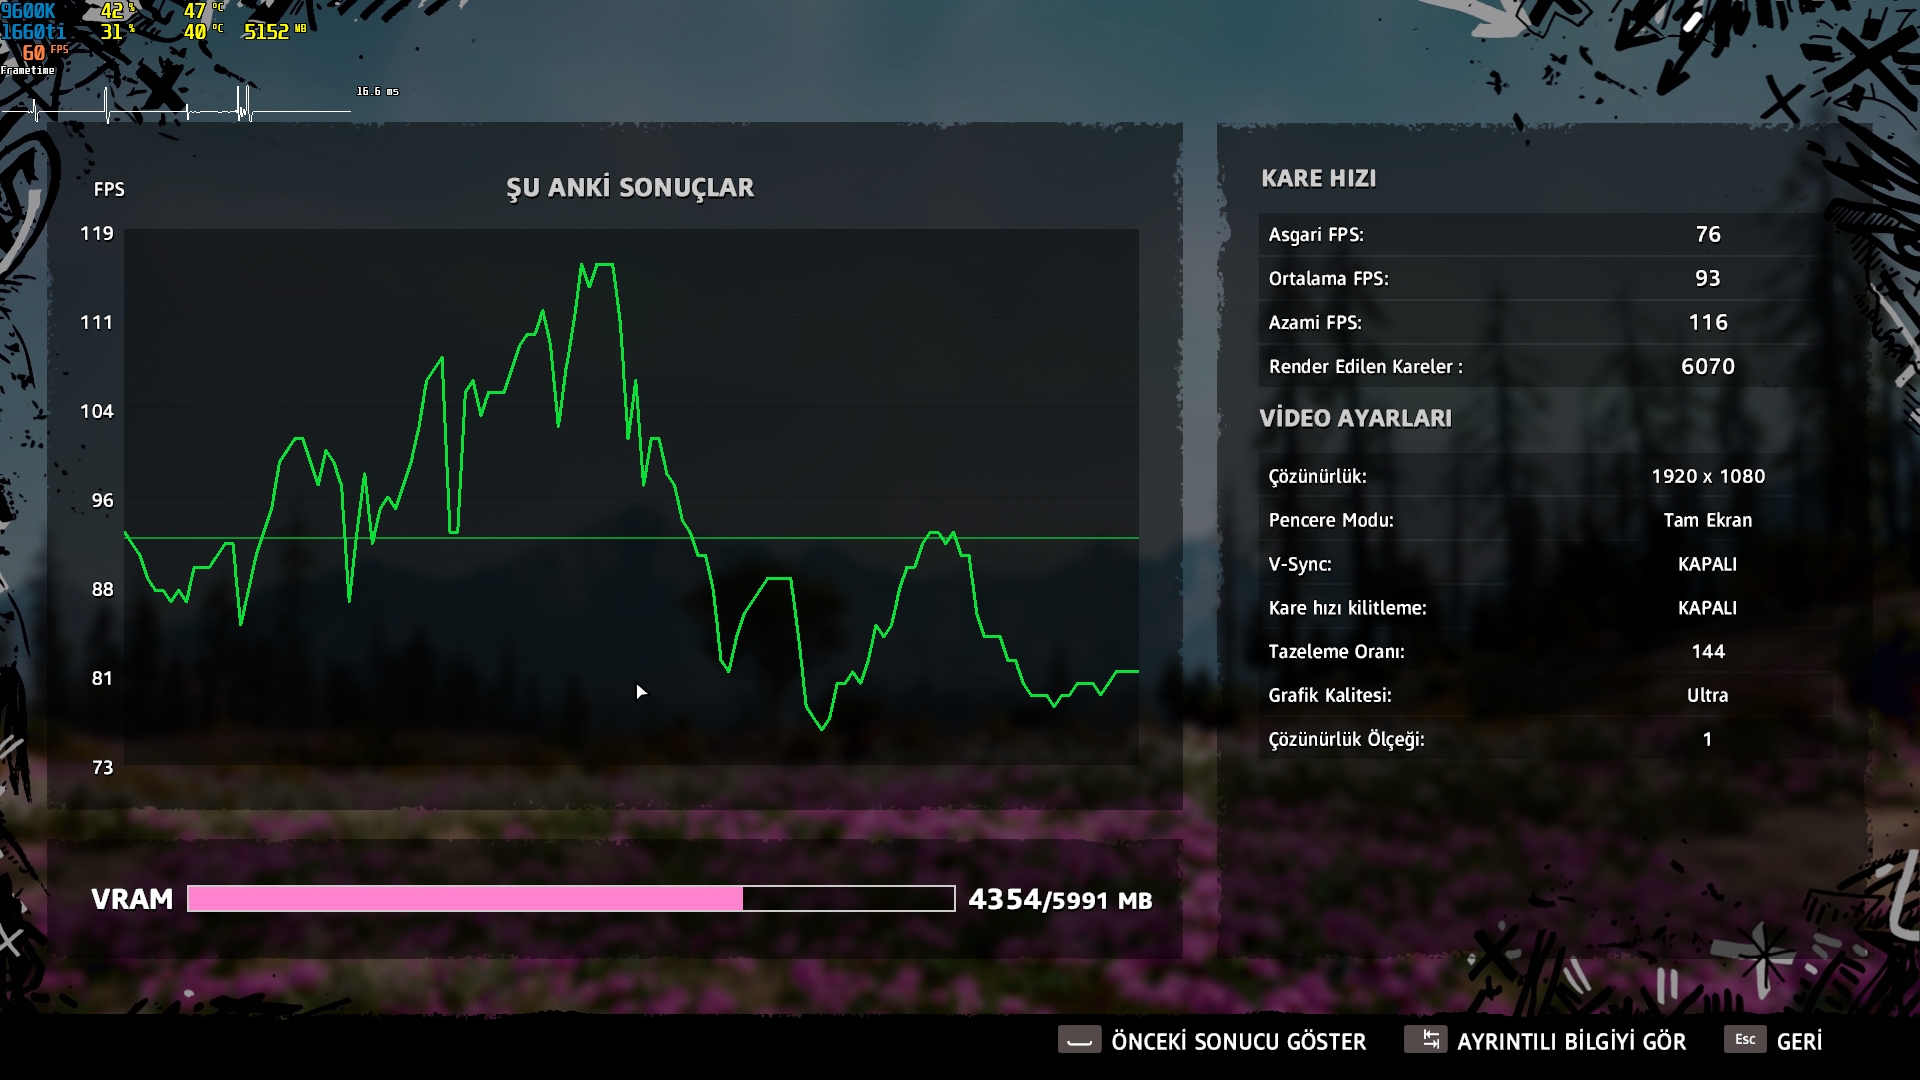The image size is (1920, 1080).
Task: Select the V-Sync label
Action: 1300,564
